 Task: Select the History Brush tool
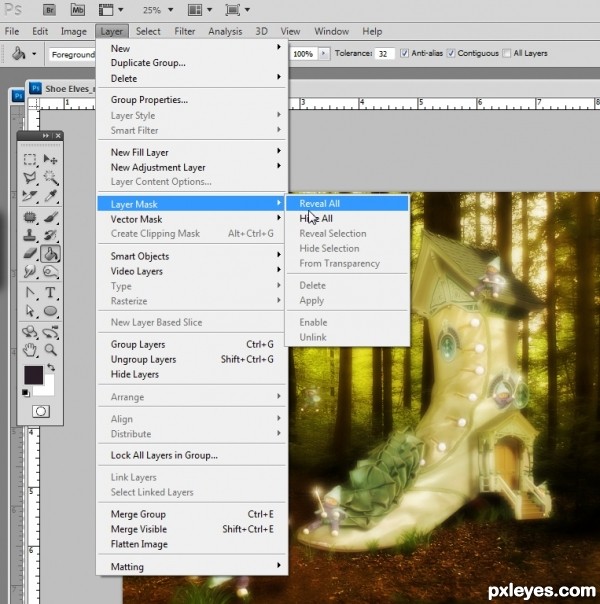pos(50,235)
